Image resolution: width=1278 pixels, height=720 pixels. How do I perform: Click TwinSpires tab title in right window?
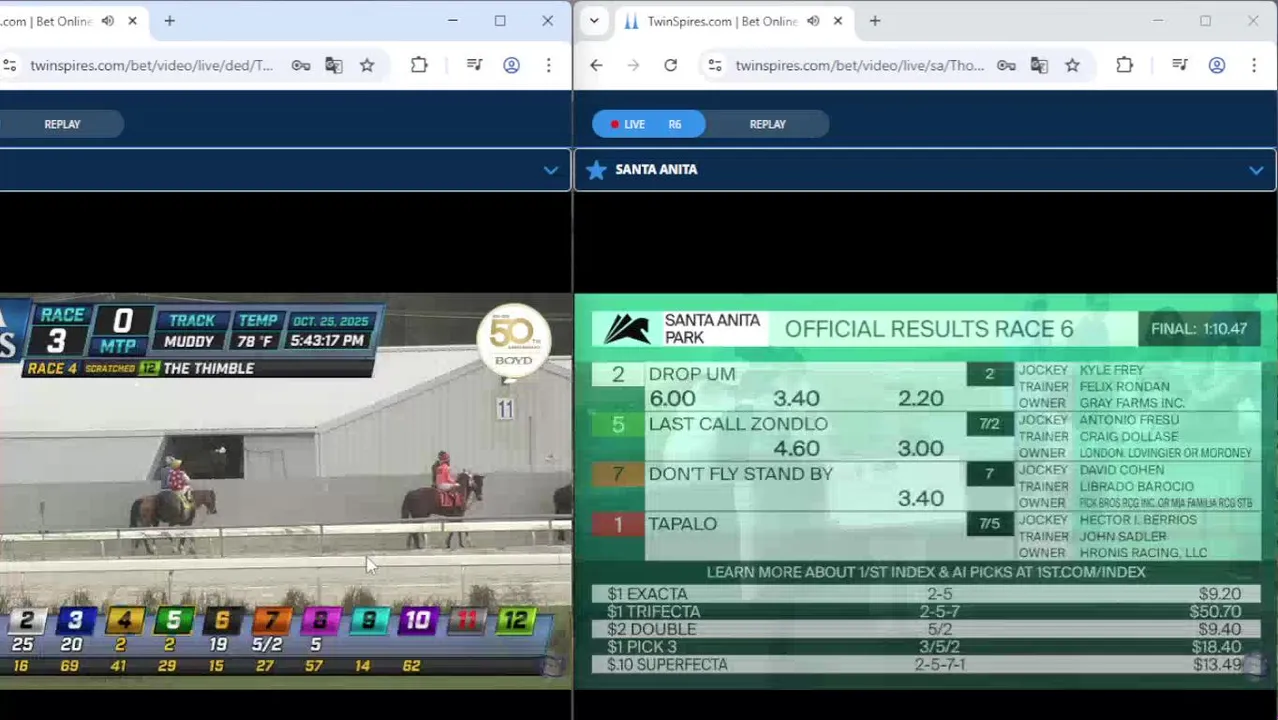coord(722,21)
